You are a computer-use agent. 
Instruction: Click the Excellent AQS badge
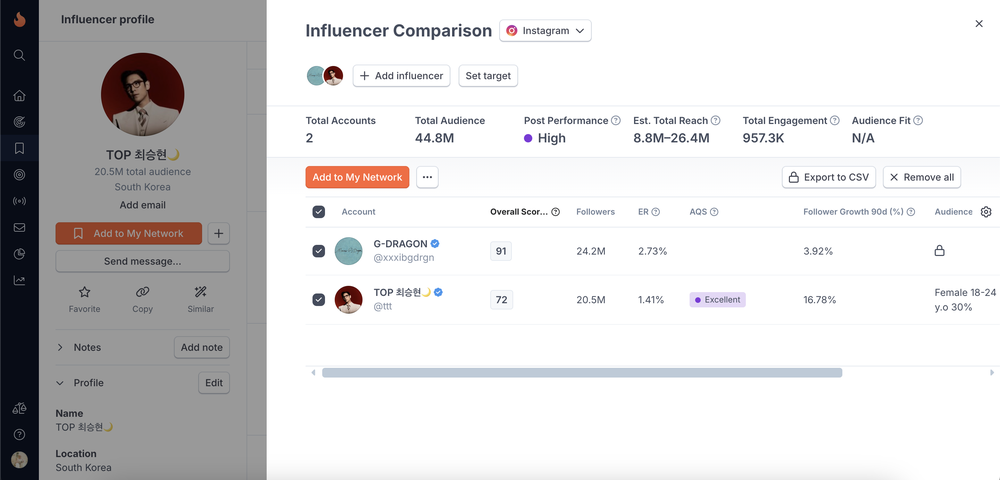[x=717, y=300]
